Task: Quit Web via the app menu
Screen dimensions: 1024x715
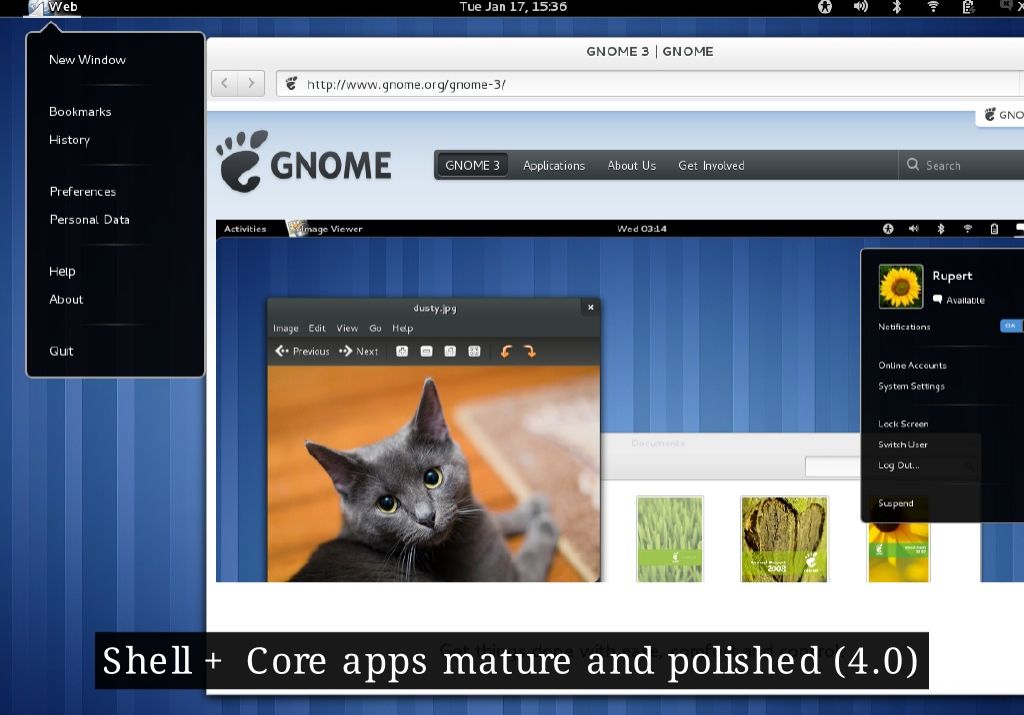Action: click(x=61, y=351)
